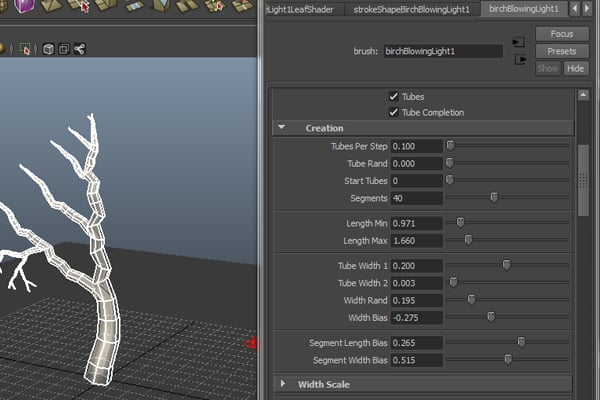Image resolution: width=600 pixels, height=400 pixels.
Task: Select the birchBlowingLight1 tab
Action: point(521,9)
